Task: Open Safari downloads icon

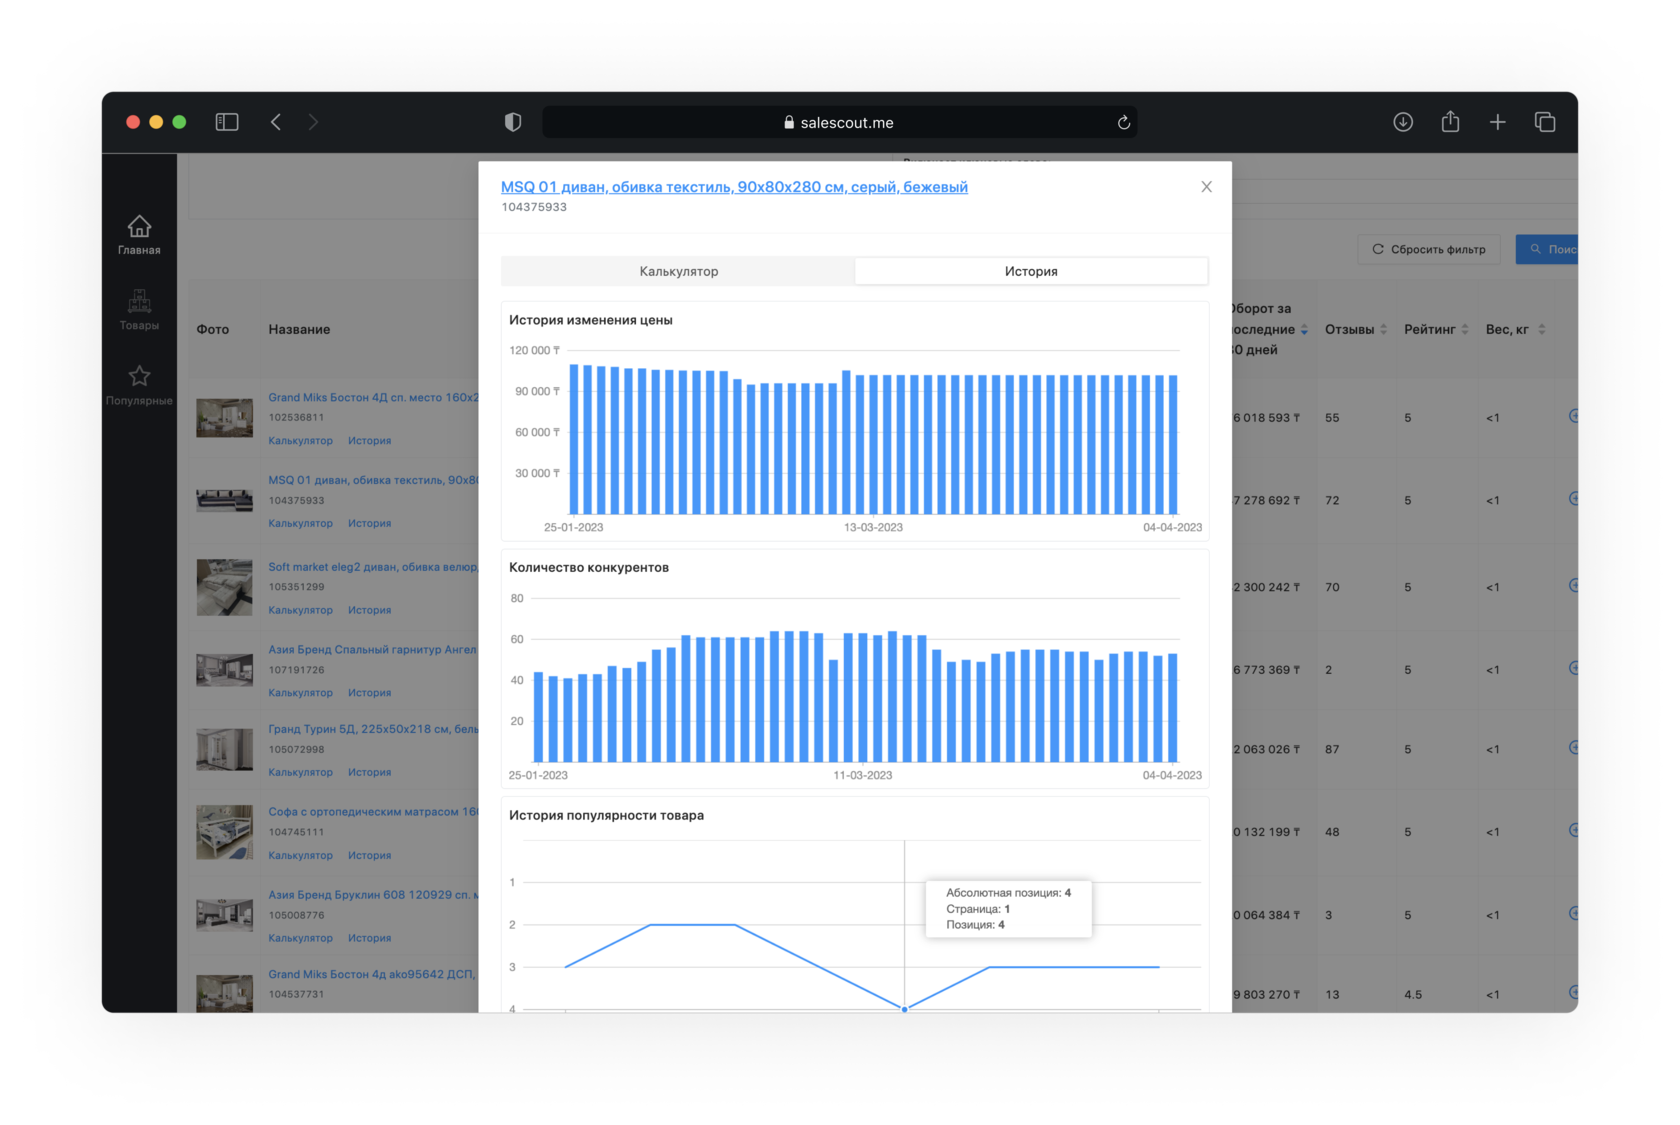Action: pyautogui.click(x=1403, y=122)
